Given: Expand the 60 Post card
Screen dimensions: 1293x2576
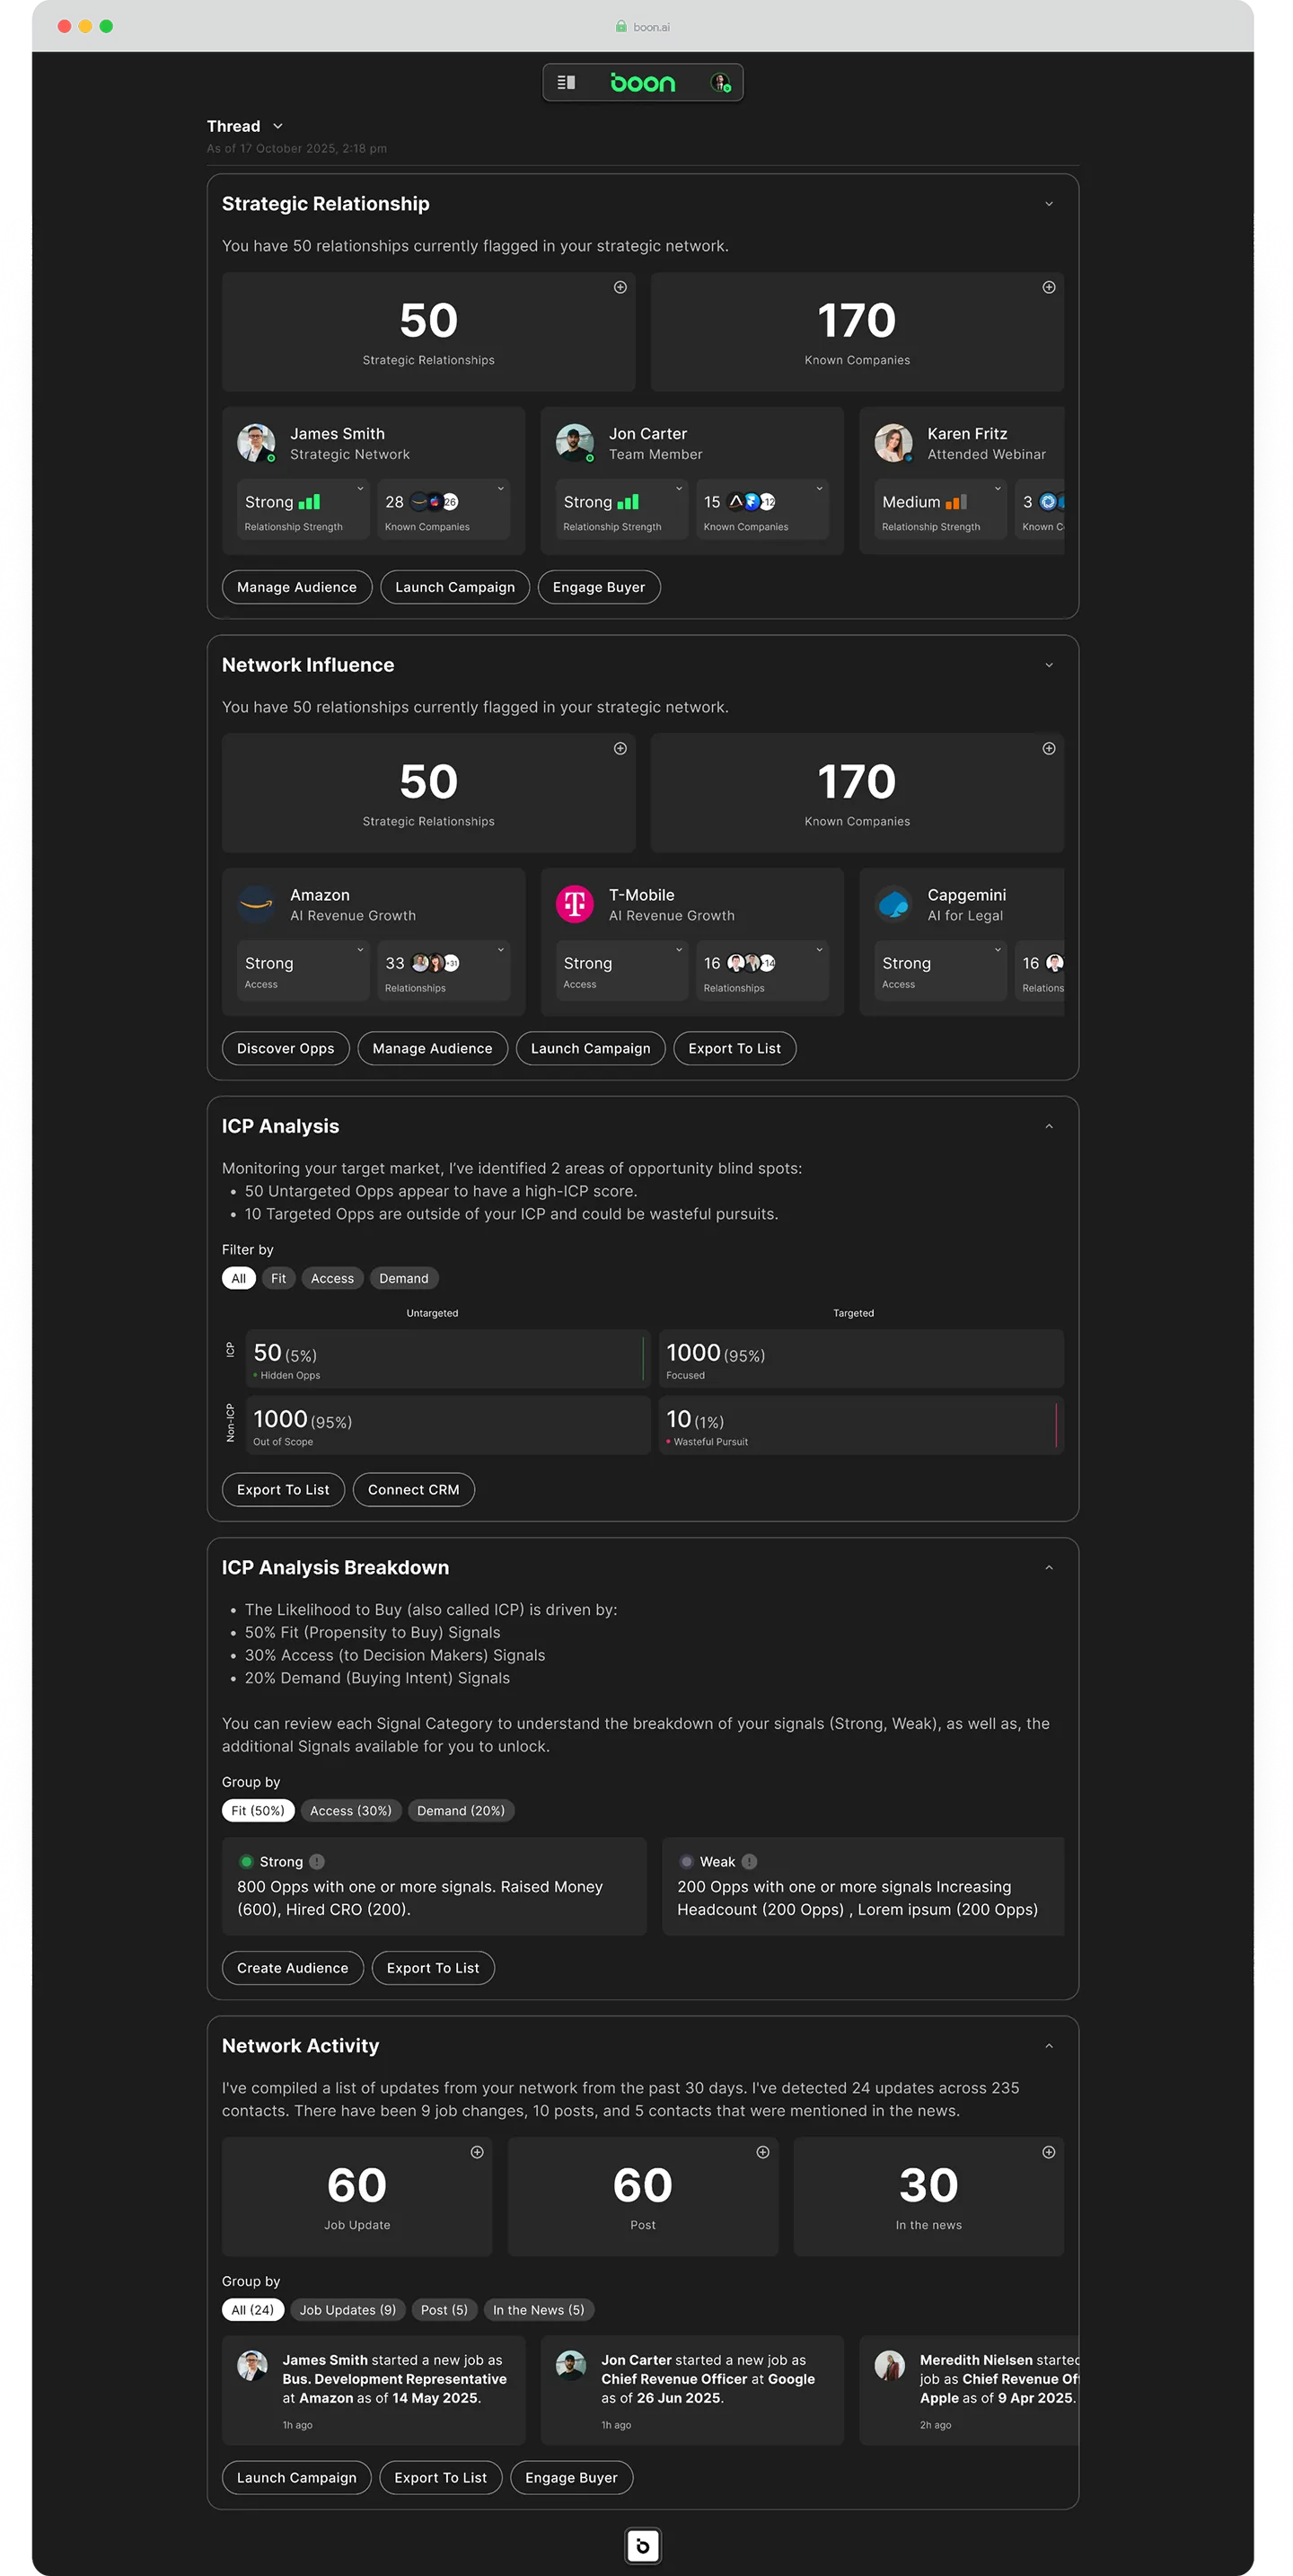Looking at the screenshot, I should click(x=762, y=2152).
